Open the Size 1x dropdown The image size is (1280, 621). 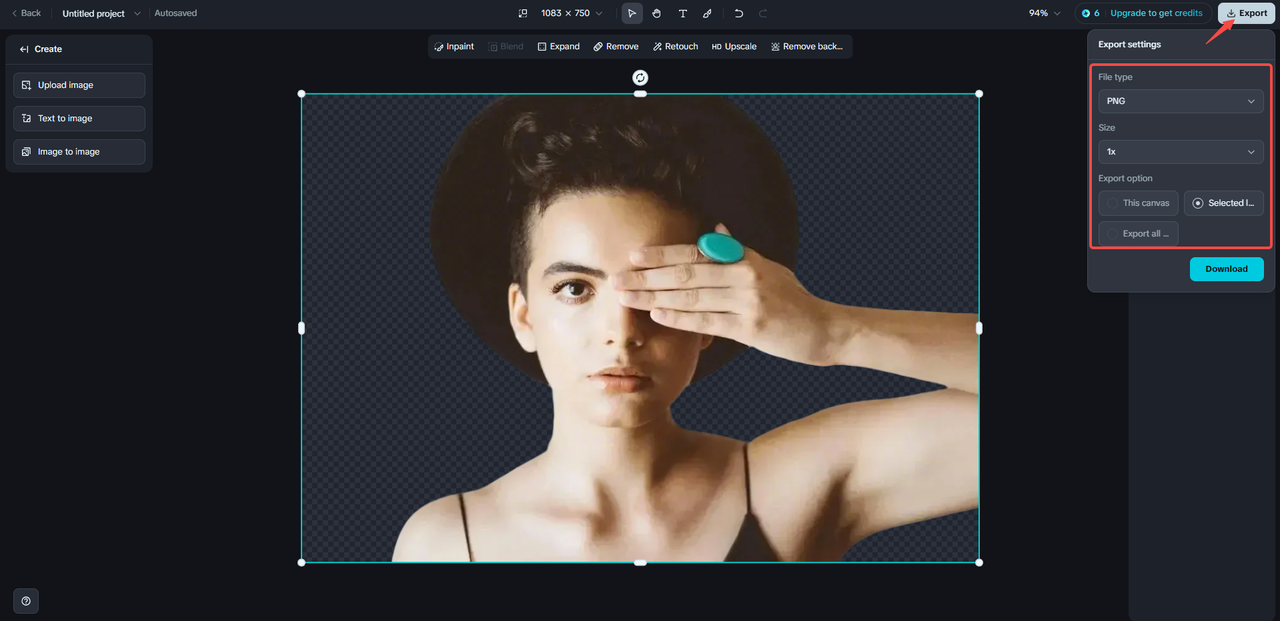(1180, 152)
